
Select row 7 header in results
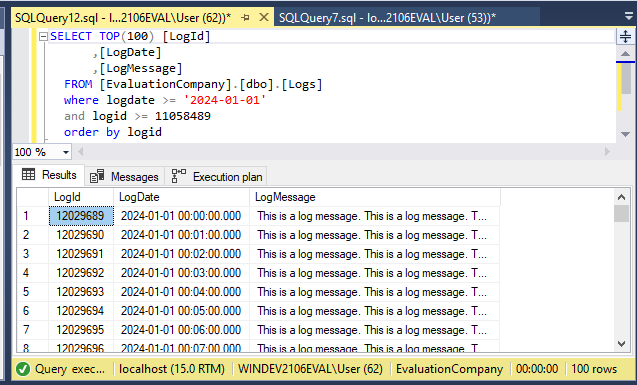(x=33, y=330)
